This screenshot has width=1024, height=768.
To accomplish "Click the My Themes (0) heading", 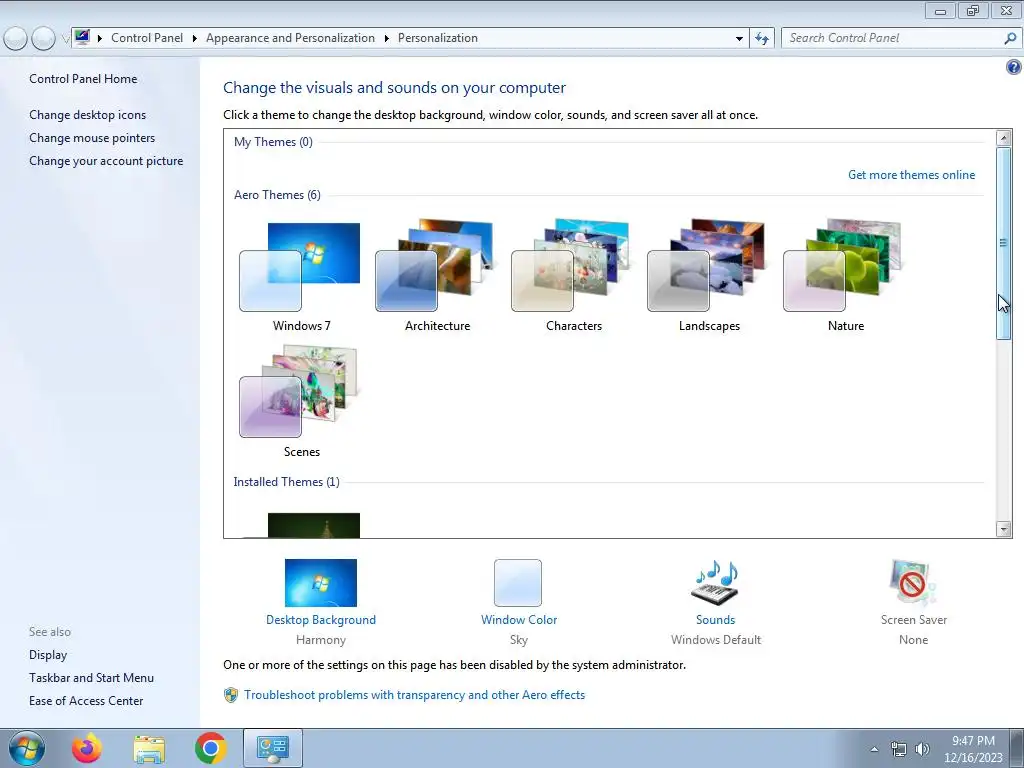I will 273,142.
